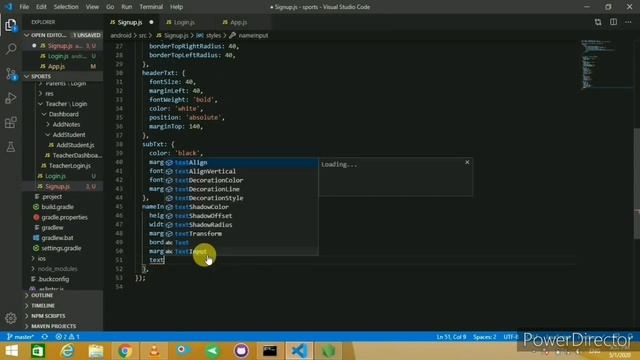Expand the Maven Projects panel
Screen dimensions: 640x360
[61, 326]
